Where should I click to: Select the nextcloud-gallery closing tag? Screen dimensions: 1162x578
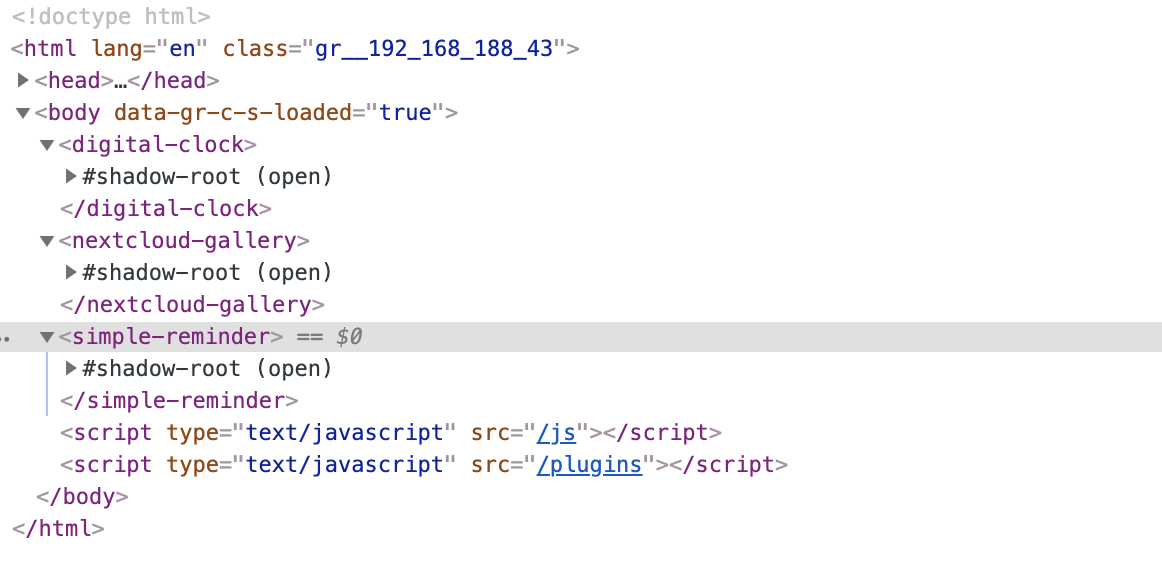192,305
